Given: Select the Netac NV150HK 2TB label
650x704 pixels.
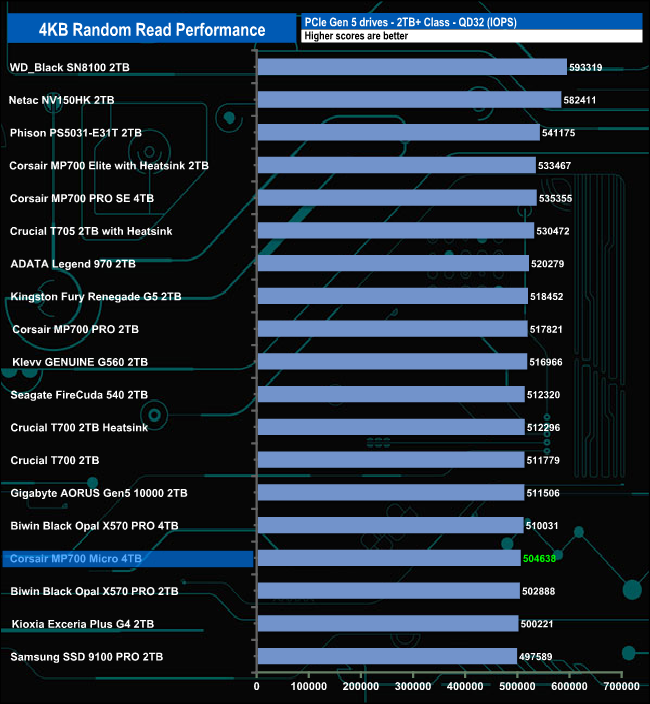Looking at the screenshot, I should pos(61,100).
